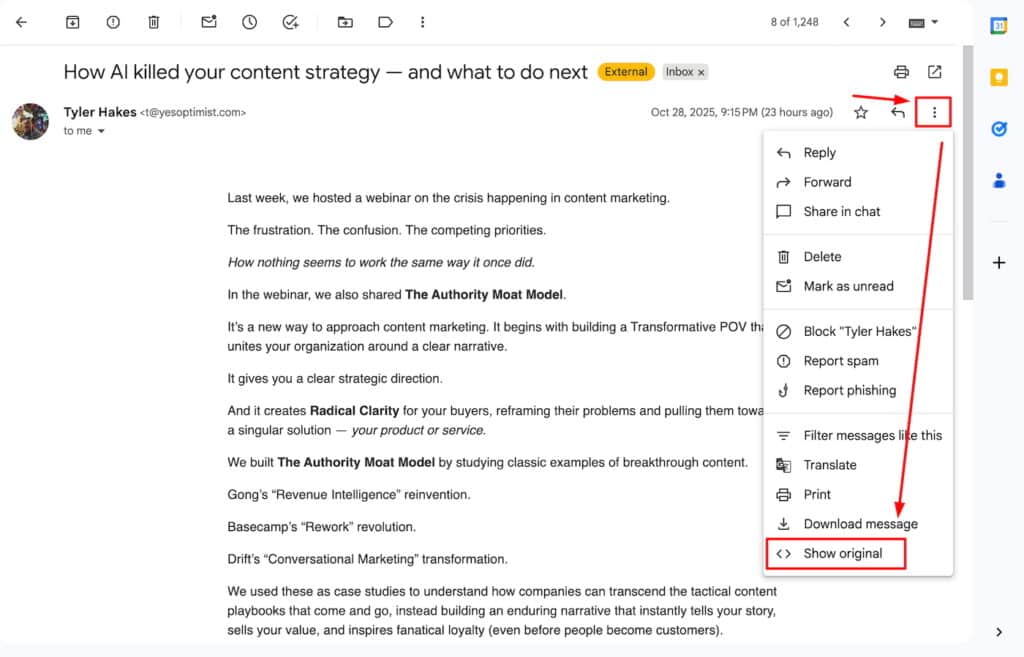Click the email address t@yesoptimist.com
The height and width of the screenshot is (657, 1024).
click(x=193, y=113)
